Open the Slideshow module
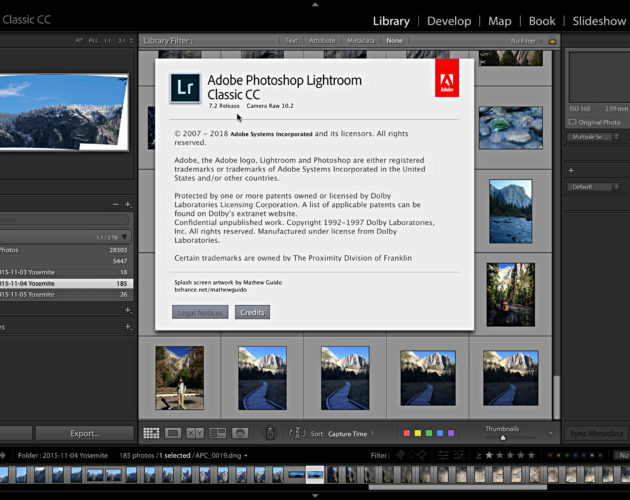This screenshot has height=500, width=630. [x=599, y=21]
